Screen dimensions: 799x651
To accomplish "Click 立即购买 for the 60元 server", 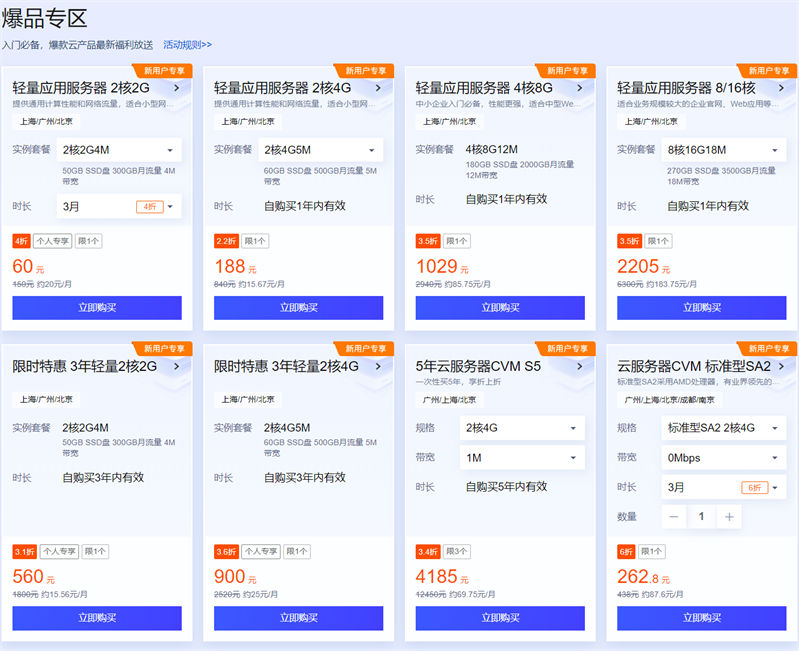I will 97,308.
